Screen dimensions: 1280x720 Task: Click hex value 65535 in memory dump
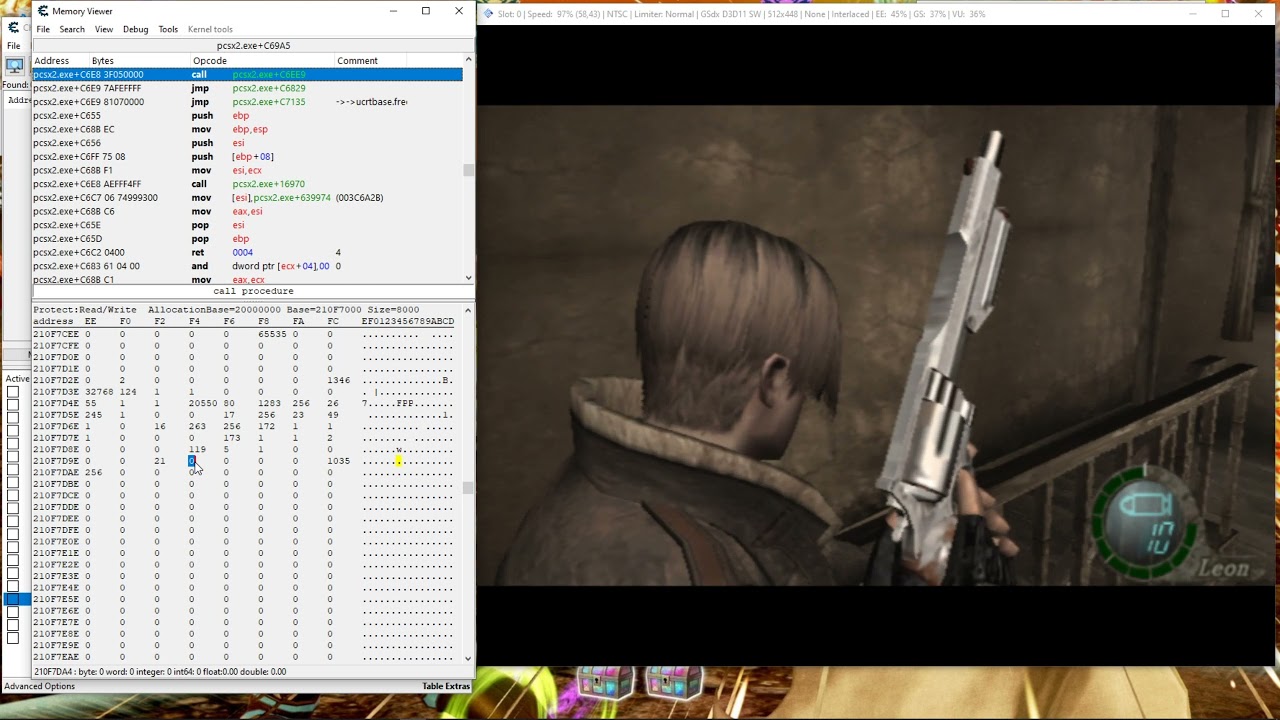click(x=272, y=334)
